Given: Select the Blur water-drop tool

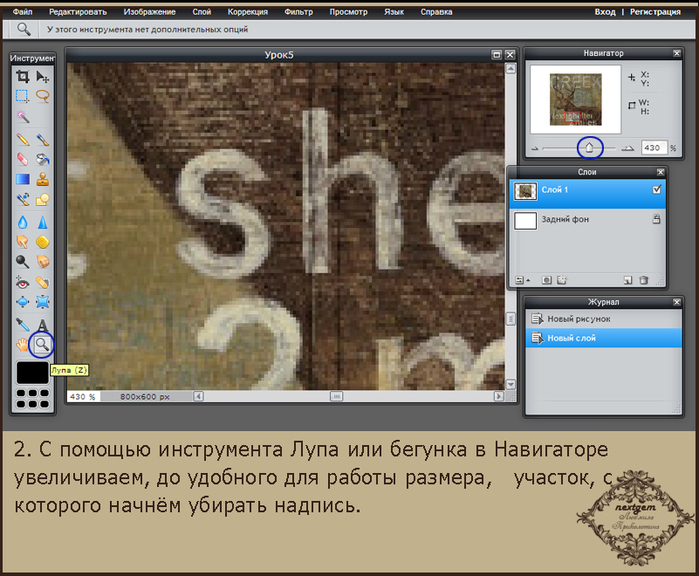Looking at the screenshot, I should tap(22, 222).
